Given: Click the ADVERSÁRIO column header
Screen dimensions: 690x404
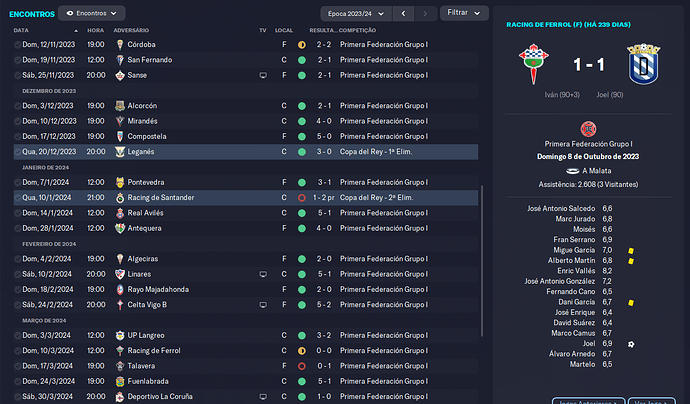Looking at the screenshot, I should [x=131, y=30].
